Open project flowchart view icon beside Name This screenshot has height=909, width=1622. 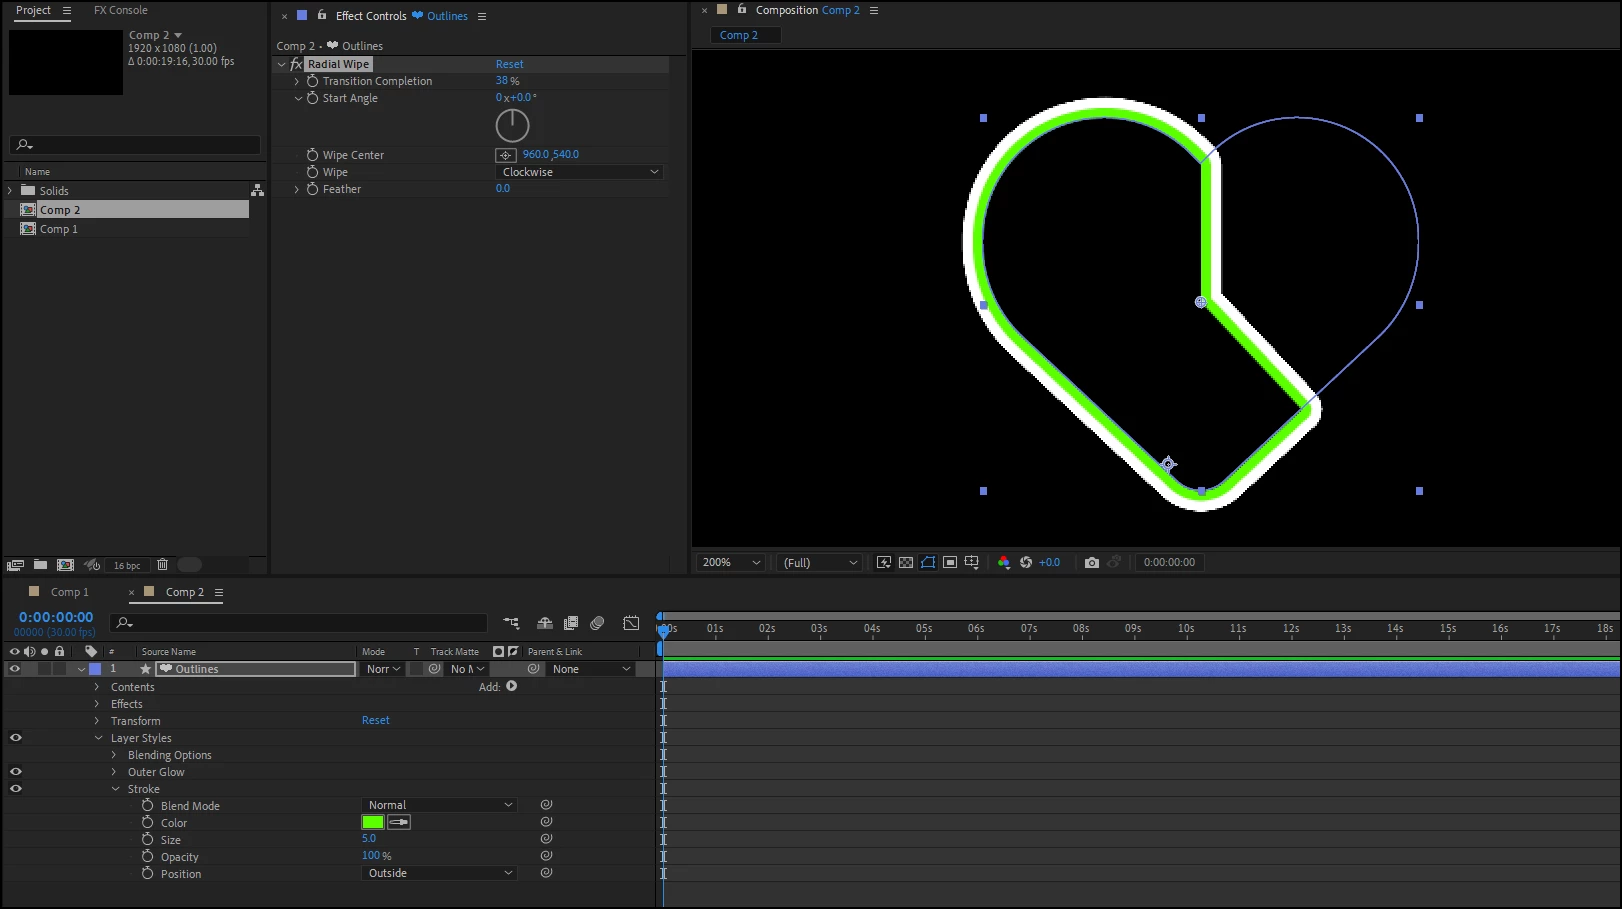coord(257,190)
